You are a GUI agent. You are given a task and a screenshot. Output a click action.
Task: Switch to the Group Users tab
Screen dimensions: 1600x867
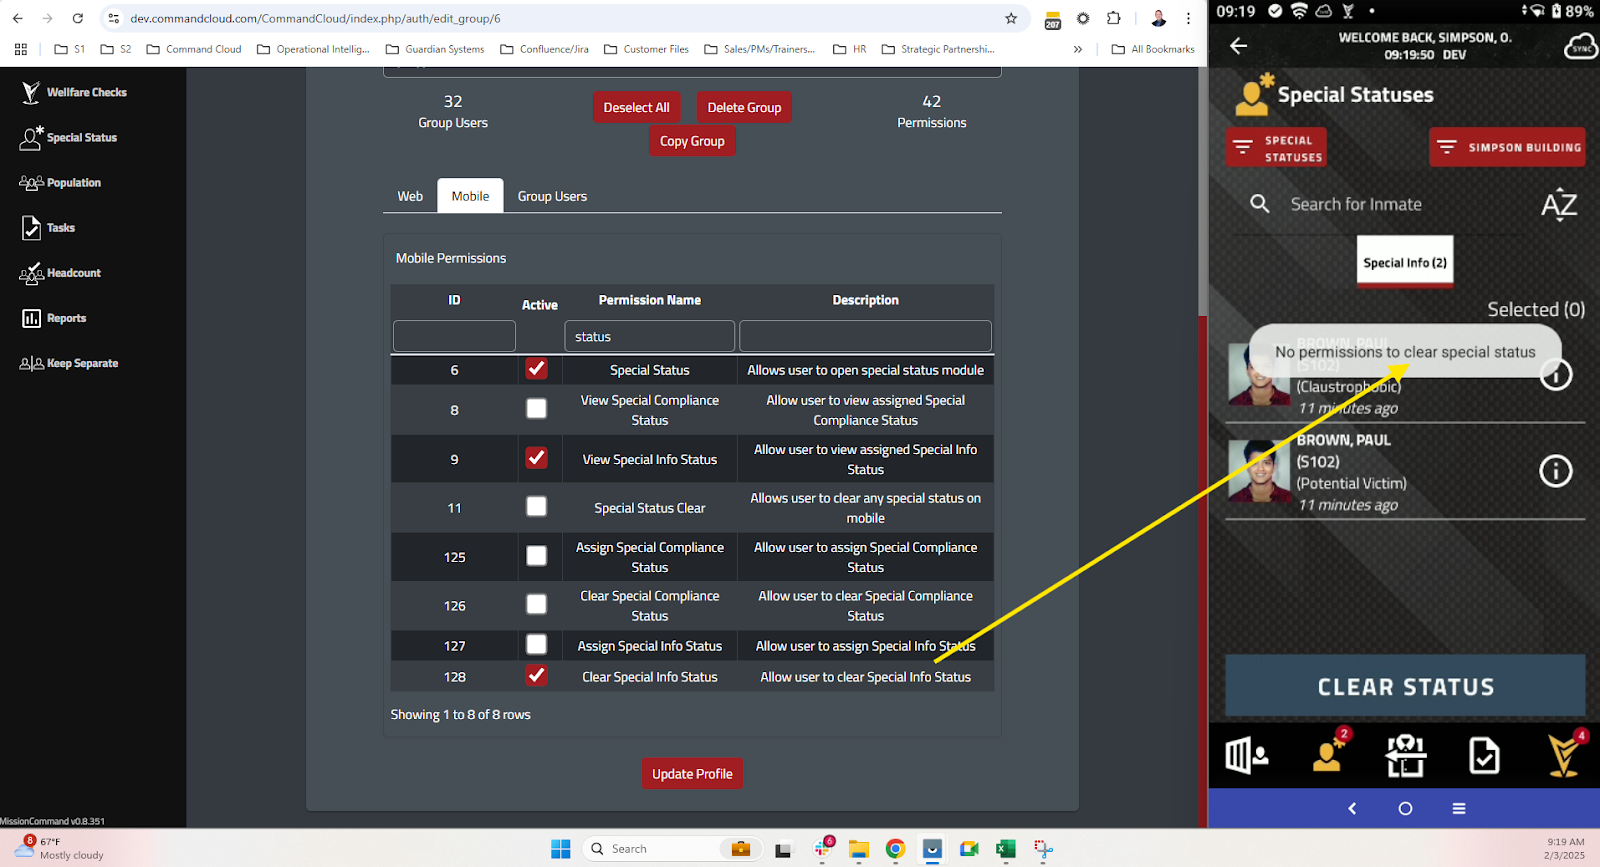pyautogui.click(x=552, y=196)
